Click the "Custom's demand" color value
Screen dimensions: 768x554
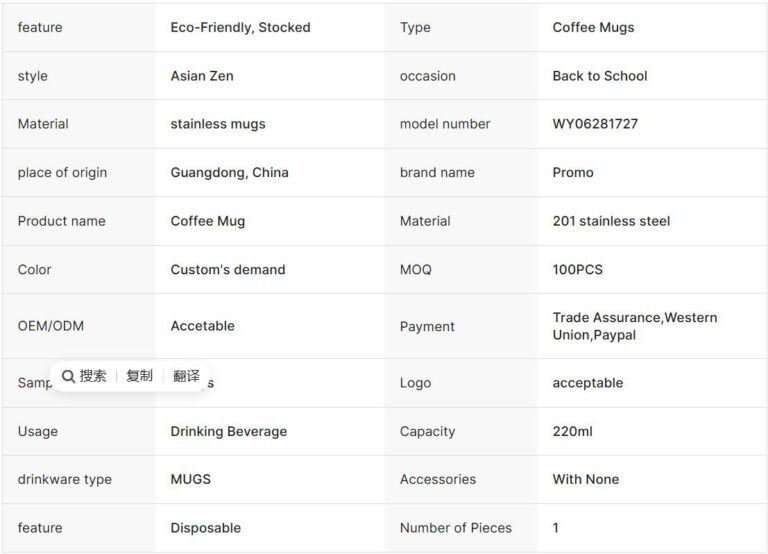[x=228, y=270]
